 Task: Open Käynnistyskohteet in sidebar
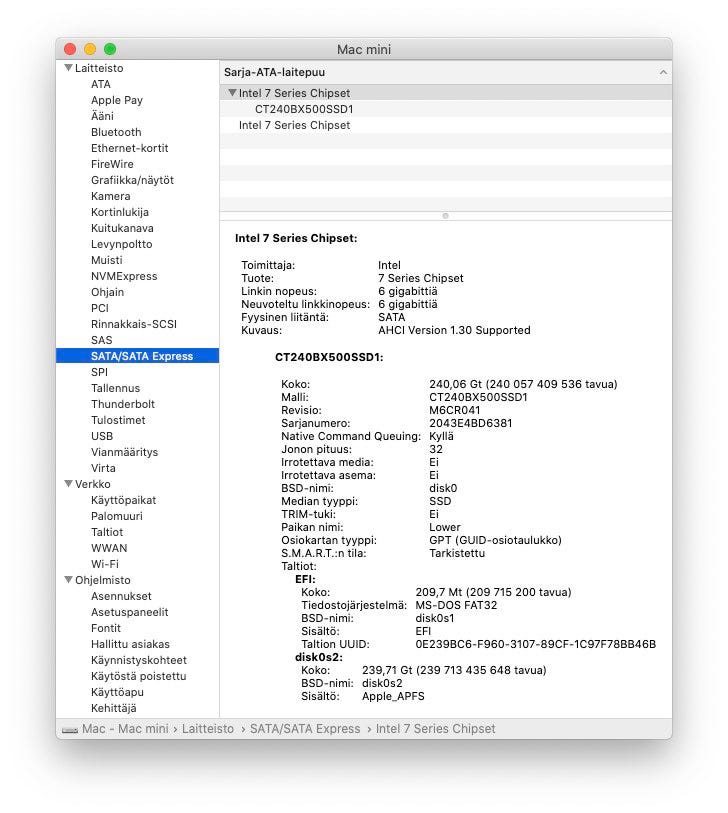(x=139, y=660)
